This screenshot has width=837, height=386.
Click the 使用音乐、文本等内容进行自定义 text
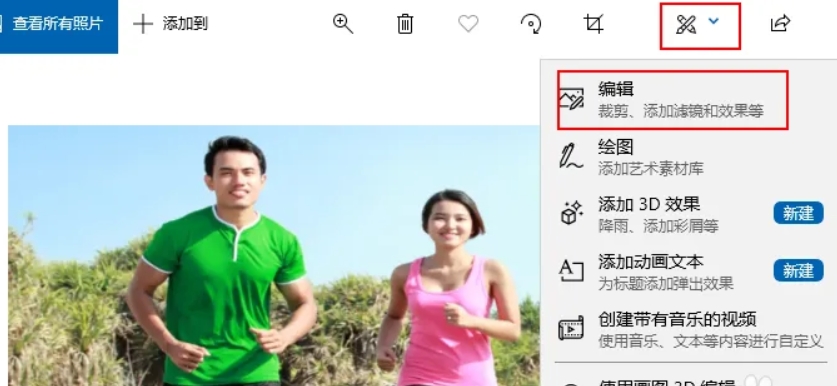click(710, 341)
